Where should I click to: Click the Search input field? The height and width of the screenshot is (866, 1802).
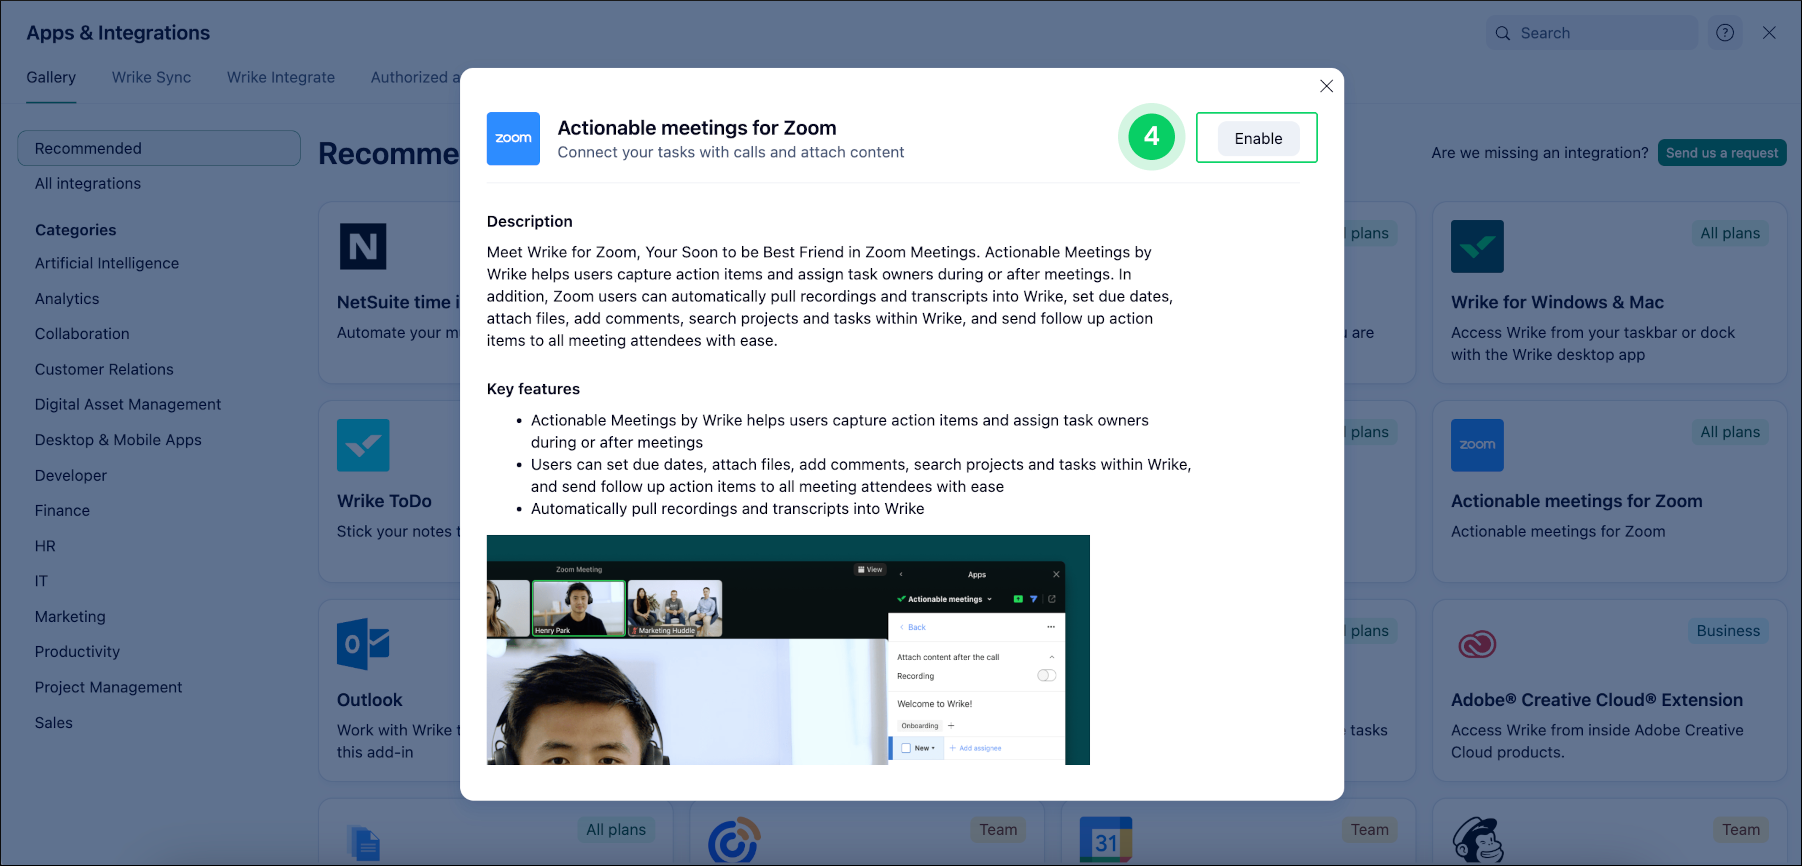point(1592,33)
